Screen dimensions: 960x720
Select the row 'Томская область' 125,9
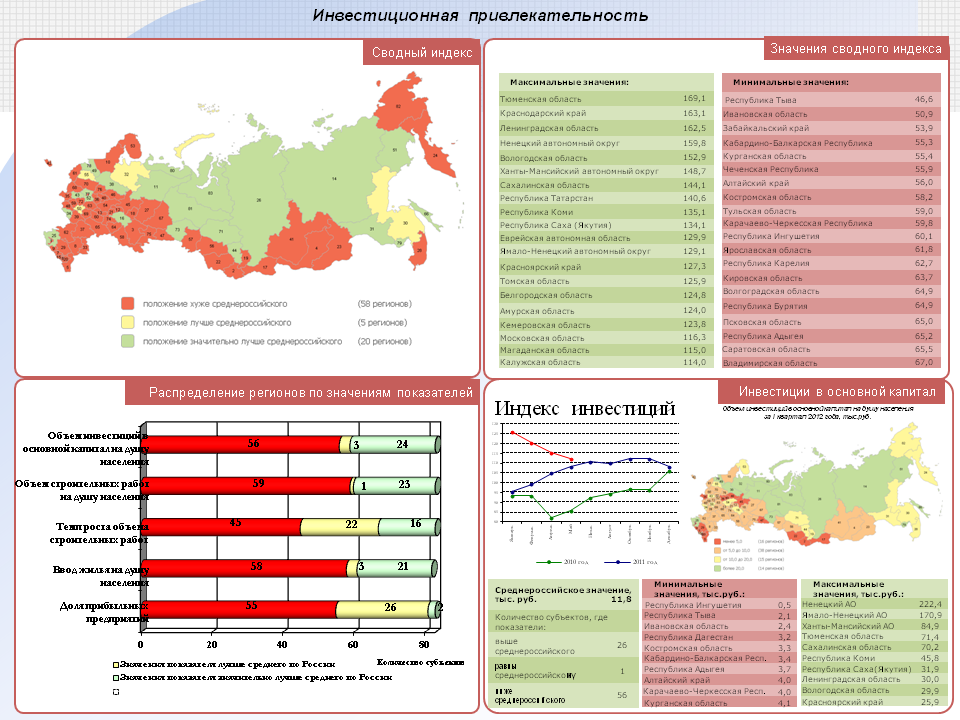(x=606, y=280)
